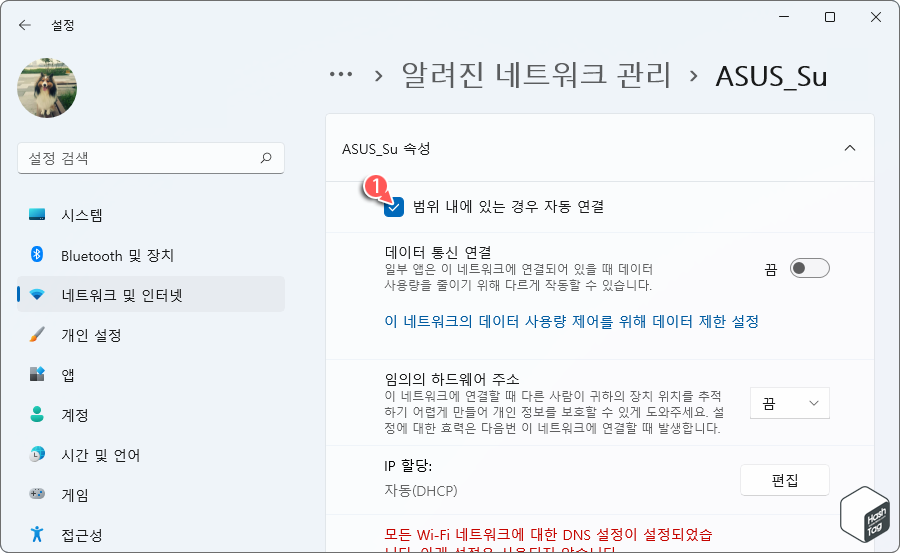Viewport: 900px width, 553px height.
Task: Open 임의의 하드웨어 주소 dropdown
Action: [x=790, y=403]
